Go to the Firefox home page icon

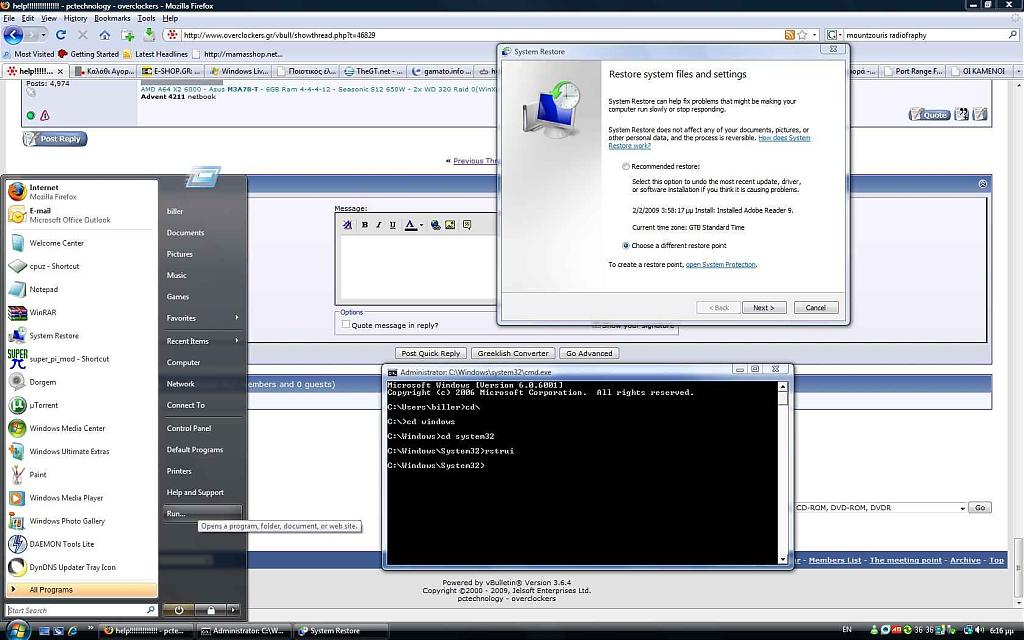pos(104,35)
